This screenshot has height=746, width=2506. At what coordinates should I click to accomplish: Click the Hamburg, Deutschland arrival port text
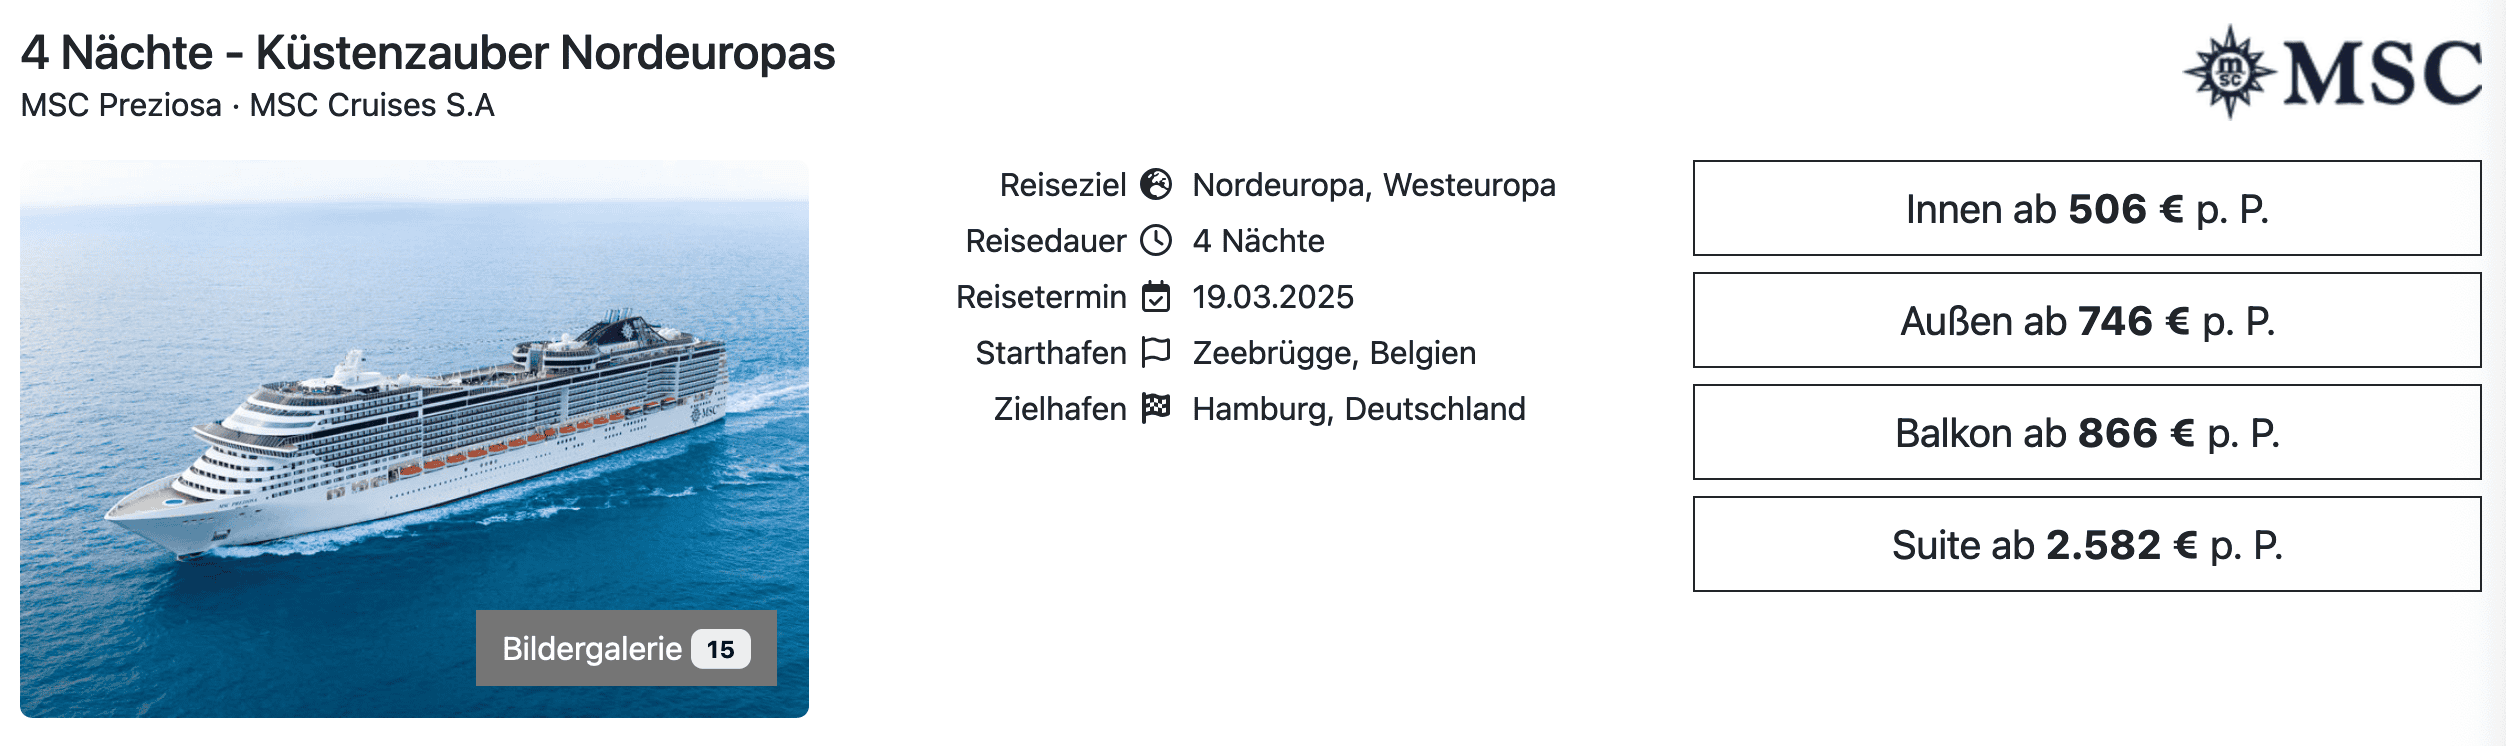click(x=1359, y=409)
